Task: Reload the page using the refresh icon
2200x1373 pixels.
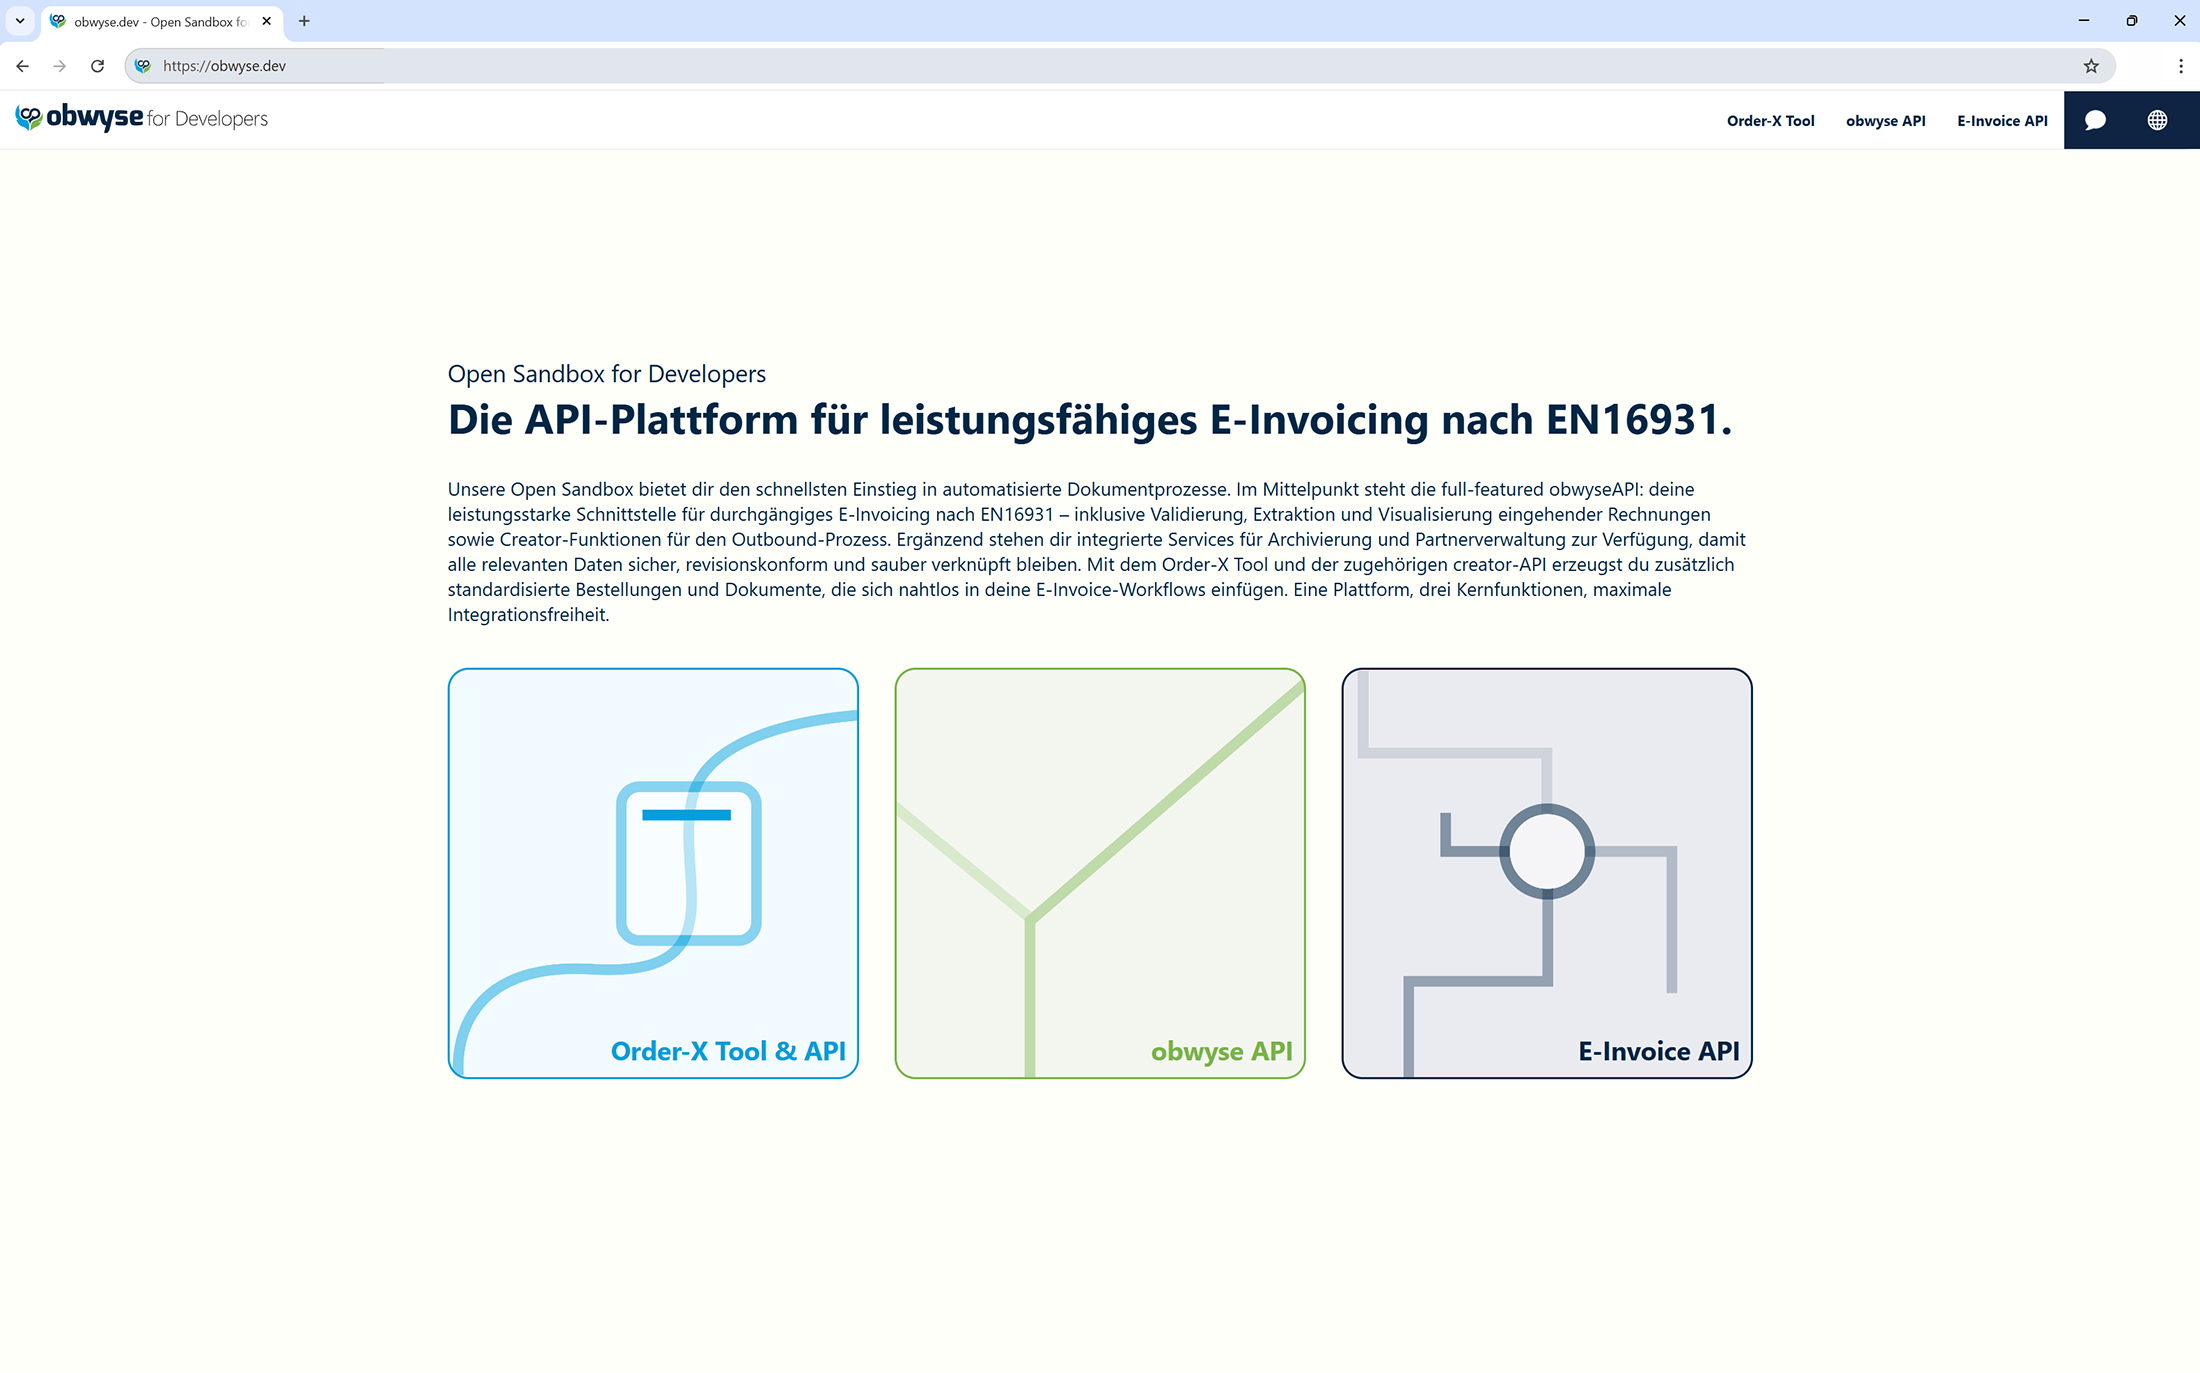Action: (x=97, y=66)
